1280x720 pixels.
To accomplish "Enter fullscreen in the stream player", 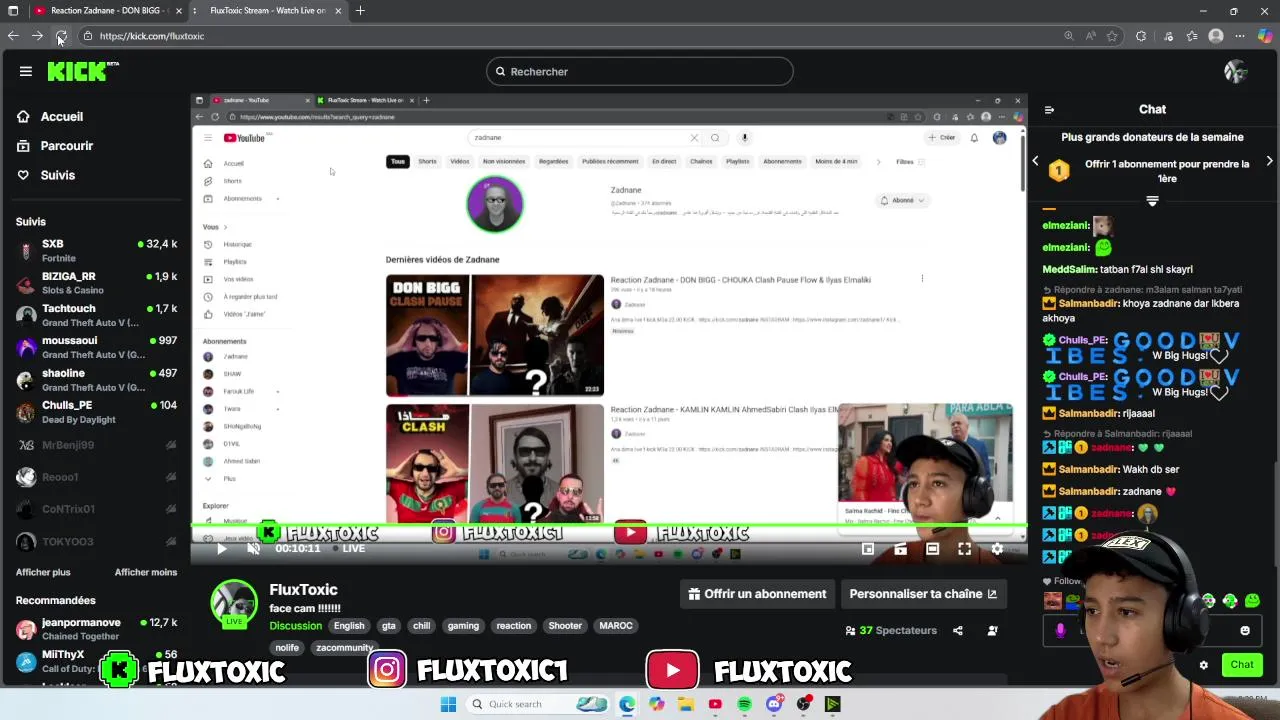I will click(x=964, y=549).
